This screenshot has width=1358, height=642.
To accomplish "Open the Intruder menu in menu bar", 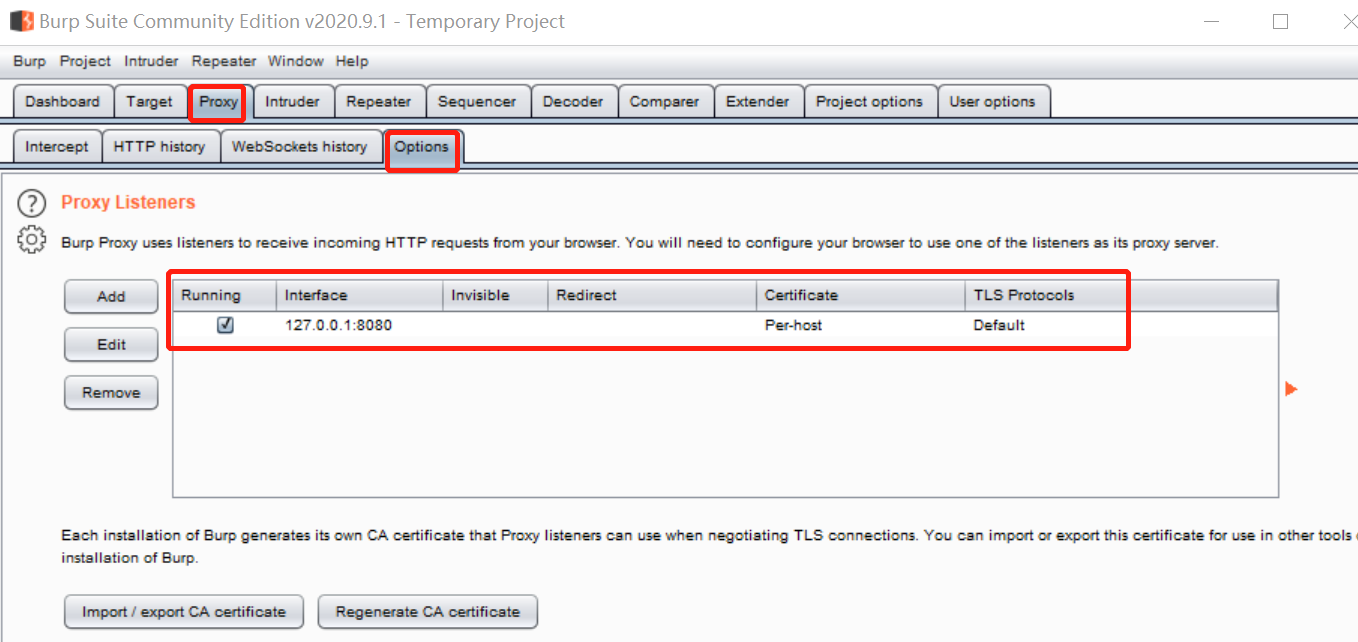I will 151,61.
